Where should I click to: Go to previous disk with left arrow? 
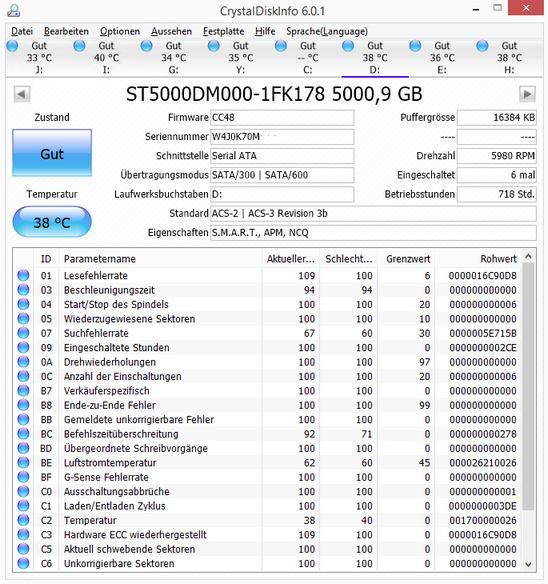pyautogui.click(x=22, y=94)
